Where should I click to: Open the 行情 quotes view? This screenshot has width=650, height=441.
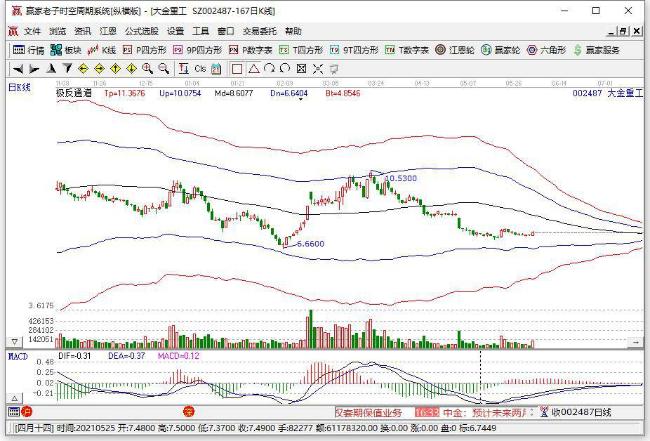(x=28, y=50)
